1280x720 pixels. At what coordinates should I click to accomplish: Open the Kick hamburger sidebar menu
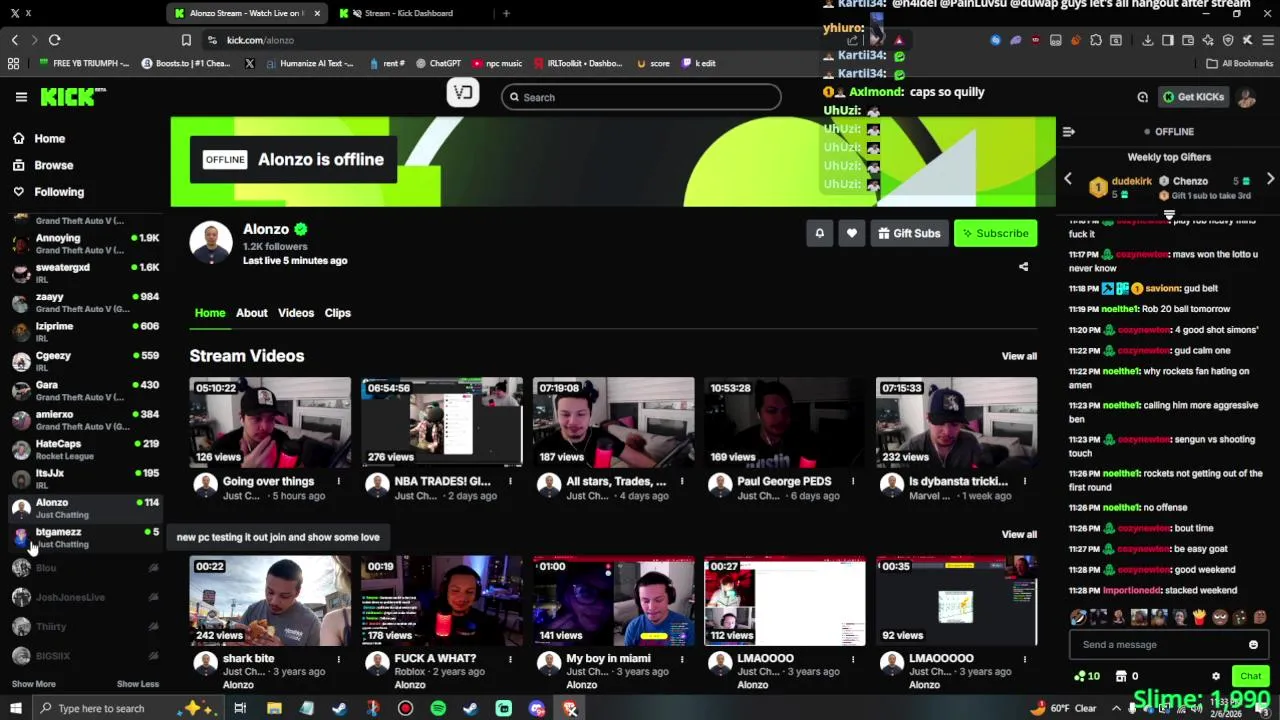[21, 97]
